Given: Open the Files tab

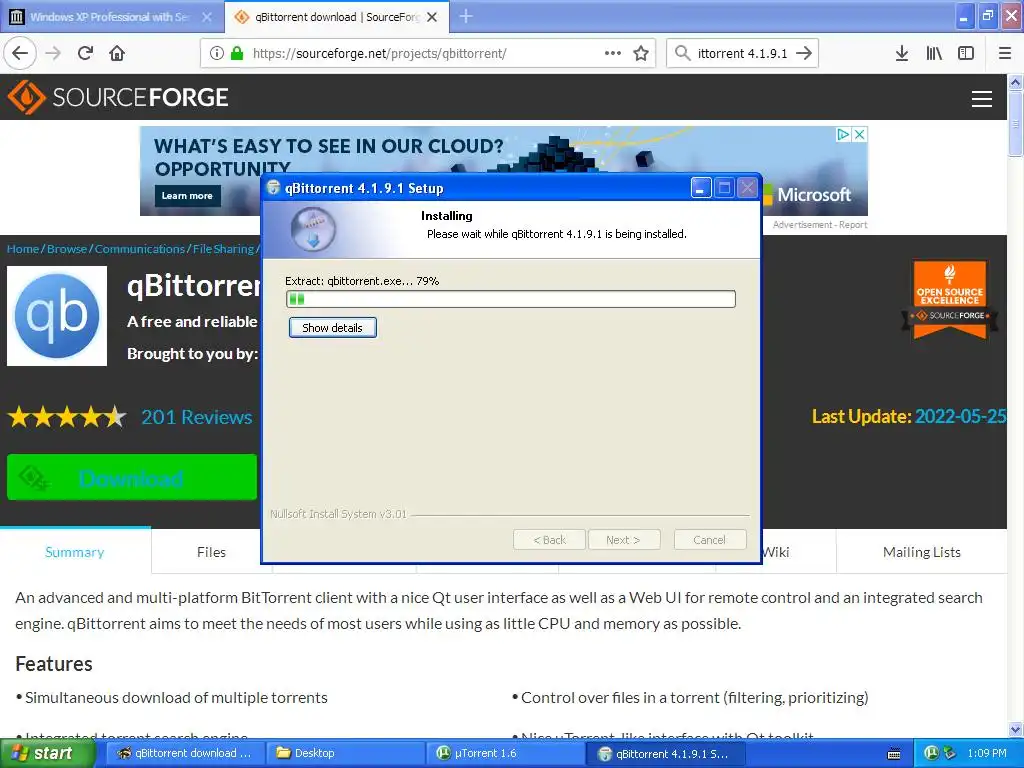Looking at the screenshot, I should coord(212,552).
